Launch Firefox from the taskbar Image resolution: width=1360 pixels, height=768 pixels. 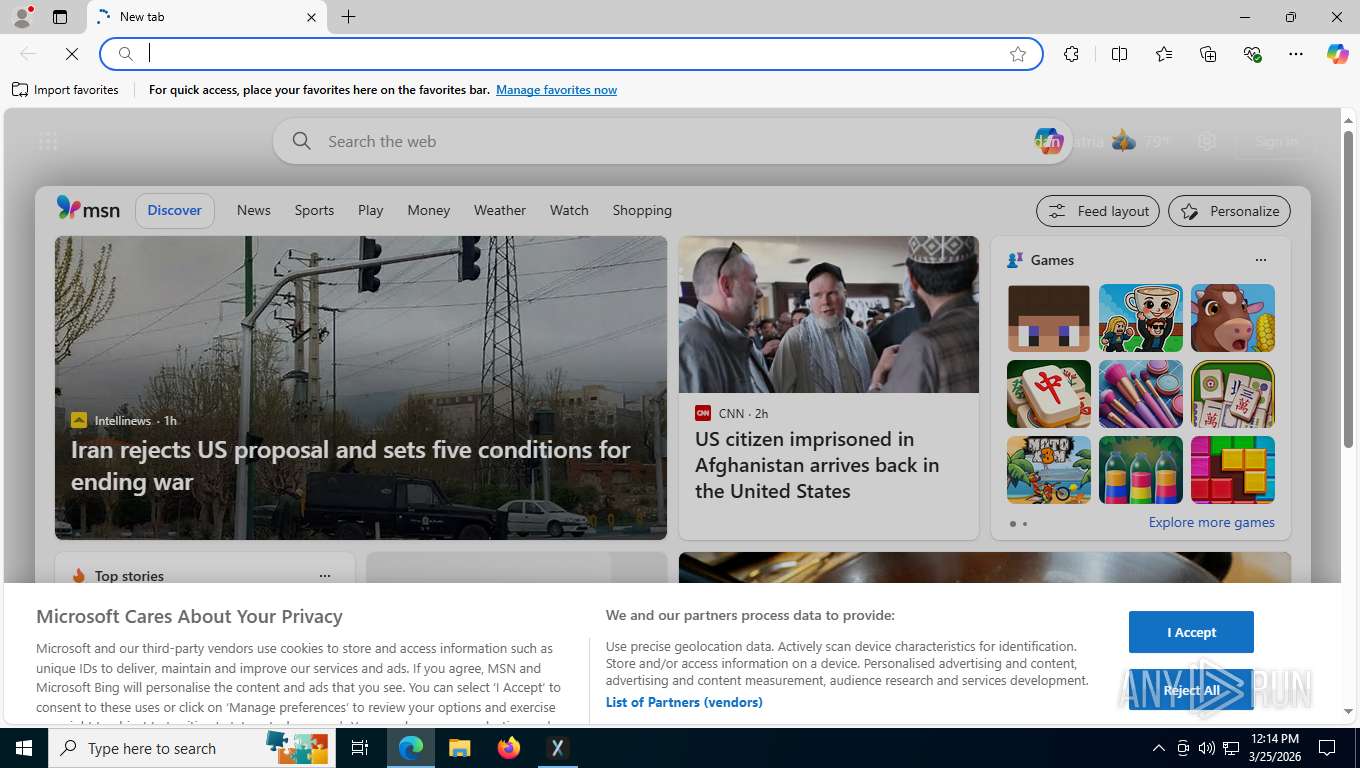click(x=509, y=748)
